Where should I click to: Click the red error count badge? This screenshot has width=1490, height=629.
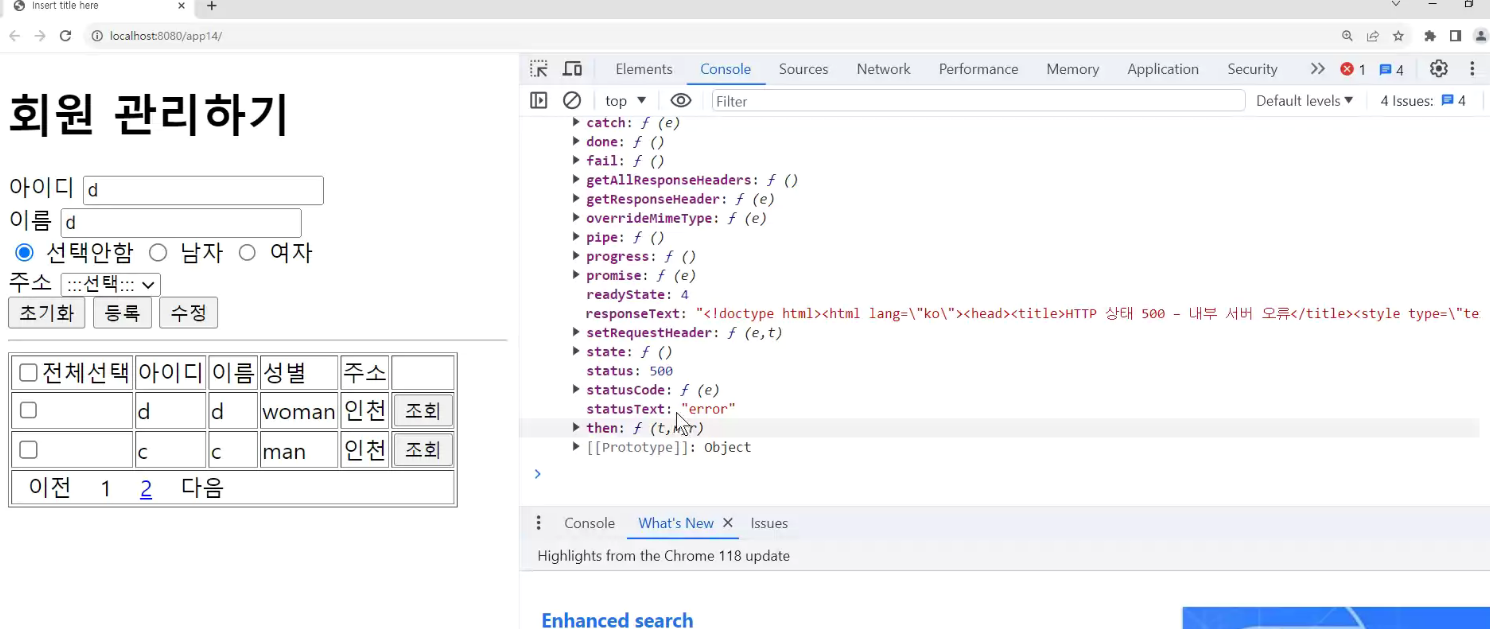[1353, 69]
